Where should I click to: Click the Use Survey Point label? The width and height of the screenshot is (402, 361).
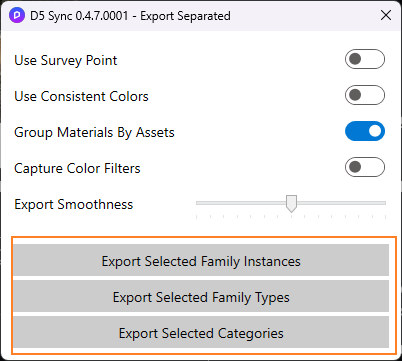pos(66,60)
